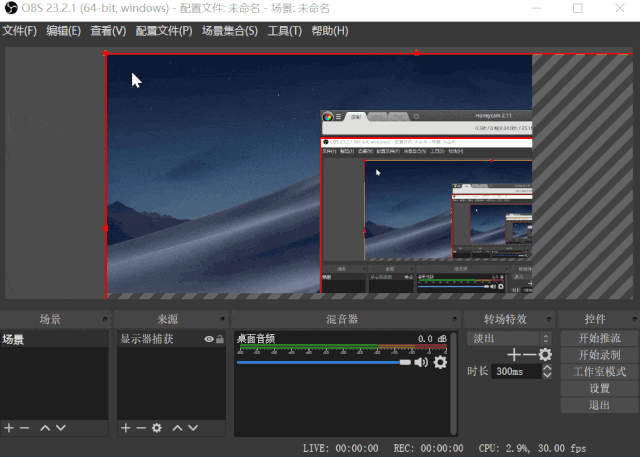Click the 时长 label
The height and width of the screenshot is (457, 640).
pyautogui.click(x=478, y=371)
